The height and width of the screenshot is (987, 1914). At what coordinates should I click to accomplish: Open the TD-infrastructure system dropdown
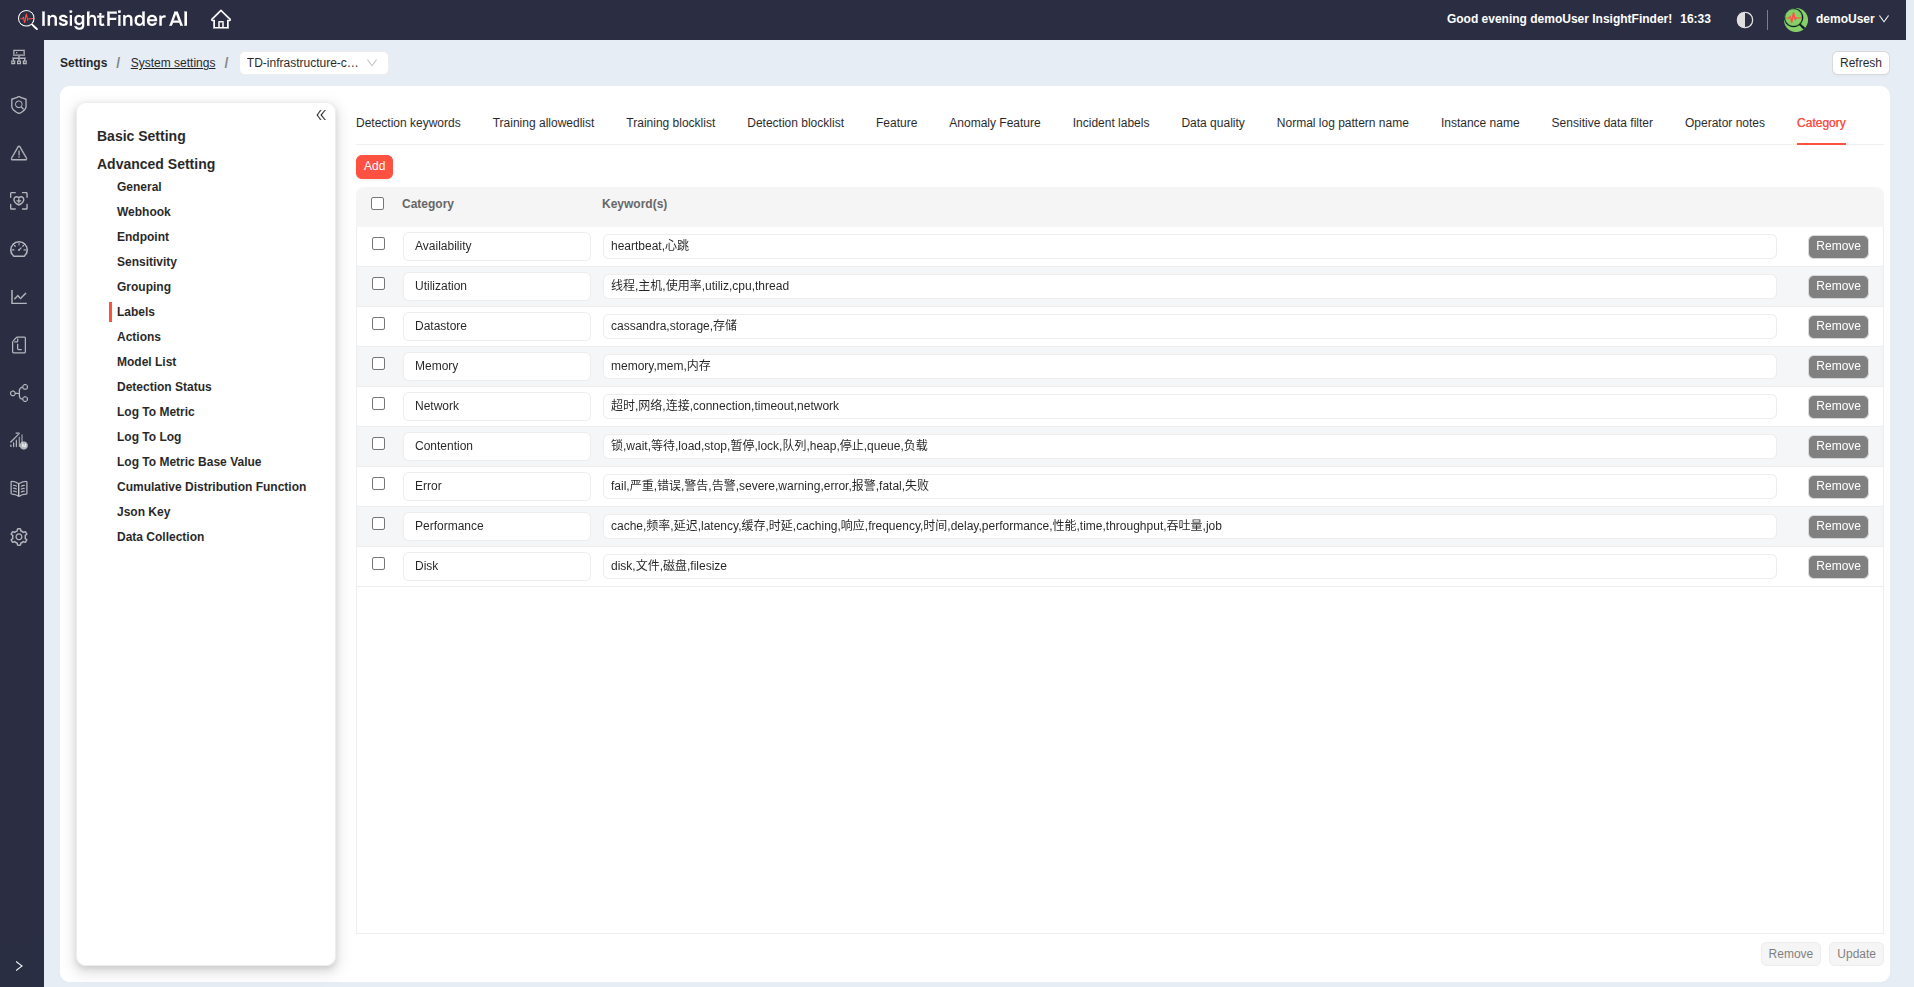313,63
